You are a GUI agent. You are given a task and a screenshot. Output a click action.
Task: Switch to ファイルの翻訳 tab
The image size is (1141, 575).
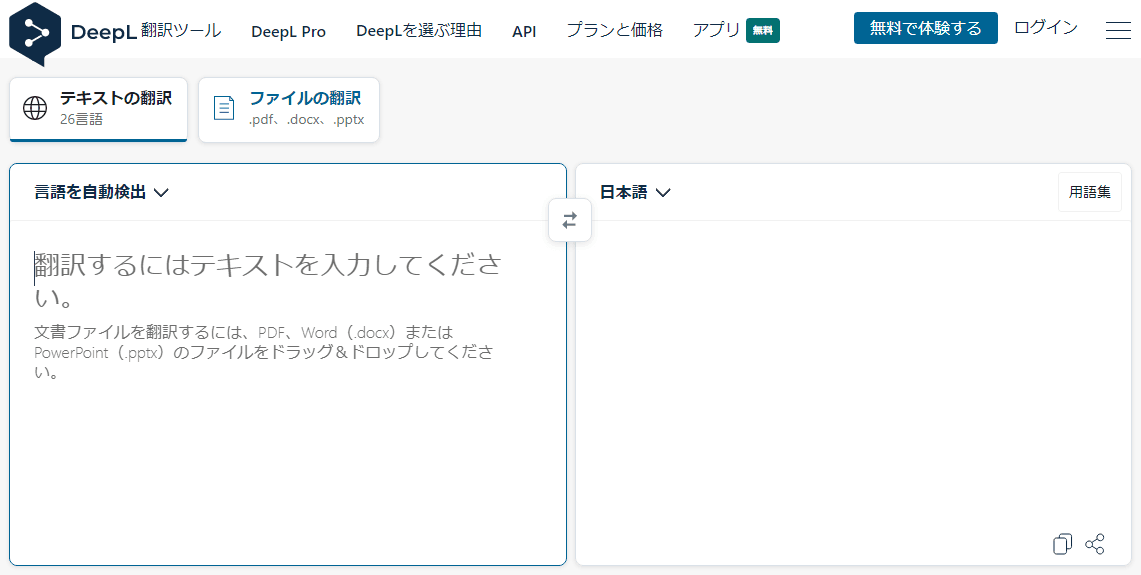click(289, 109)
